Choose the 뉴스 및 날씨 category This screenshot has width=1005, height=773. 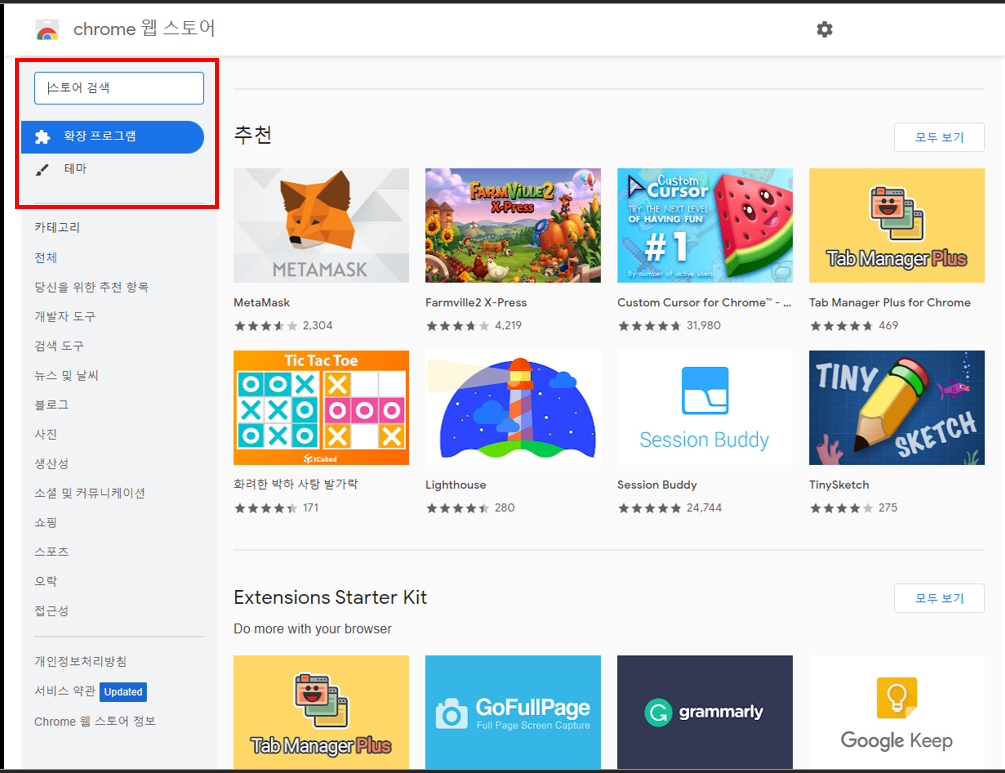[66, 376]
